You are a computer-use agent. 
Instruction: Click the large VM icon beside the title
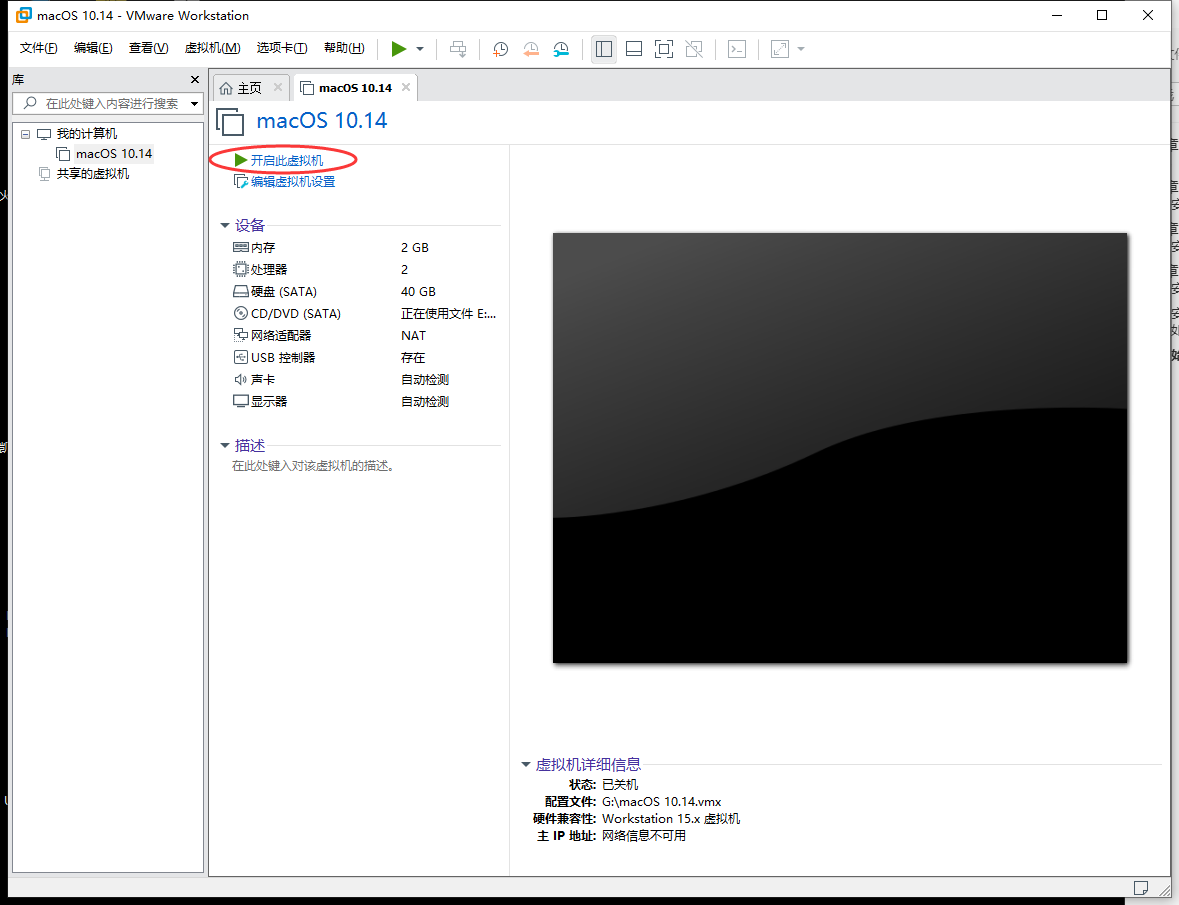tap(230, 122)
